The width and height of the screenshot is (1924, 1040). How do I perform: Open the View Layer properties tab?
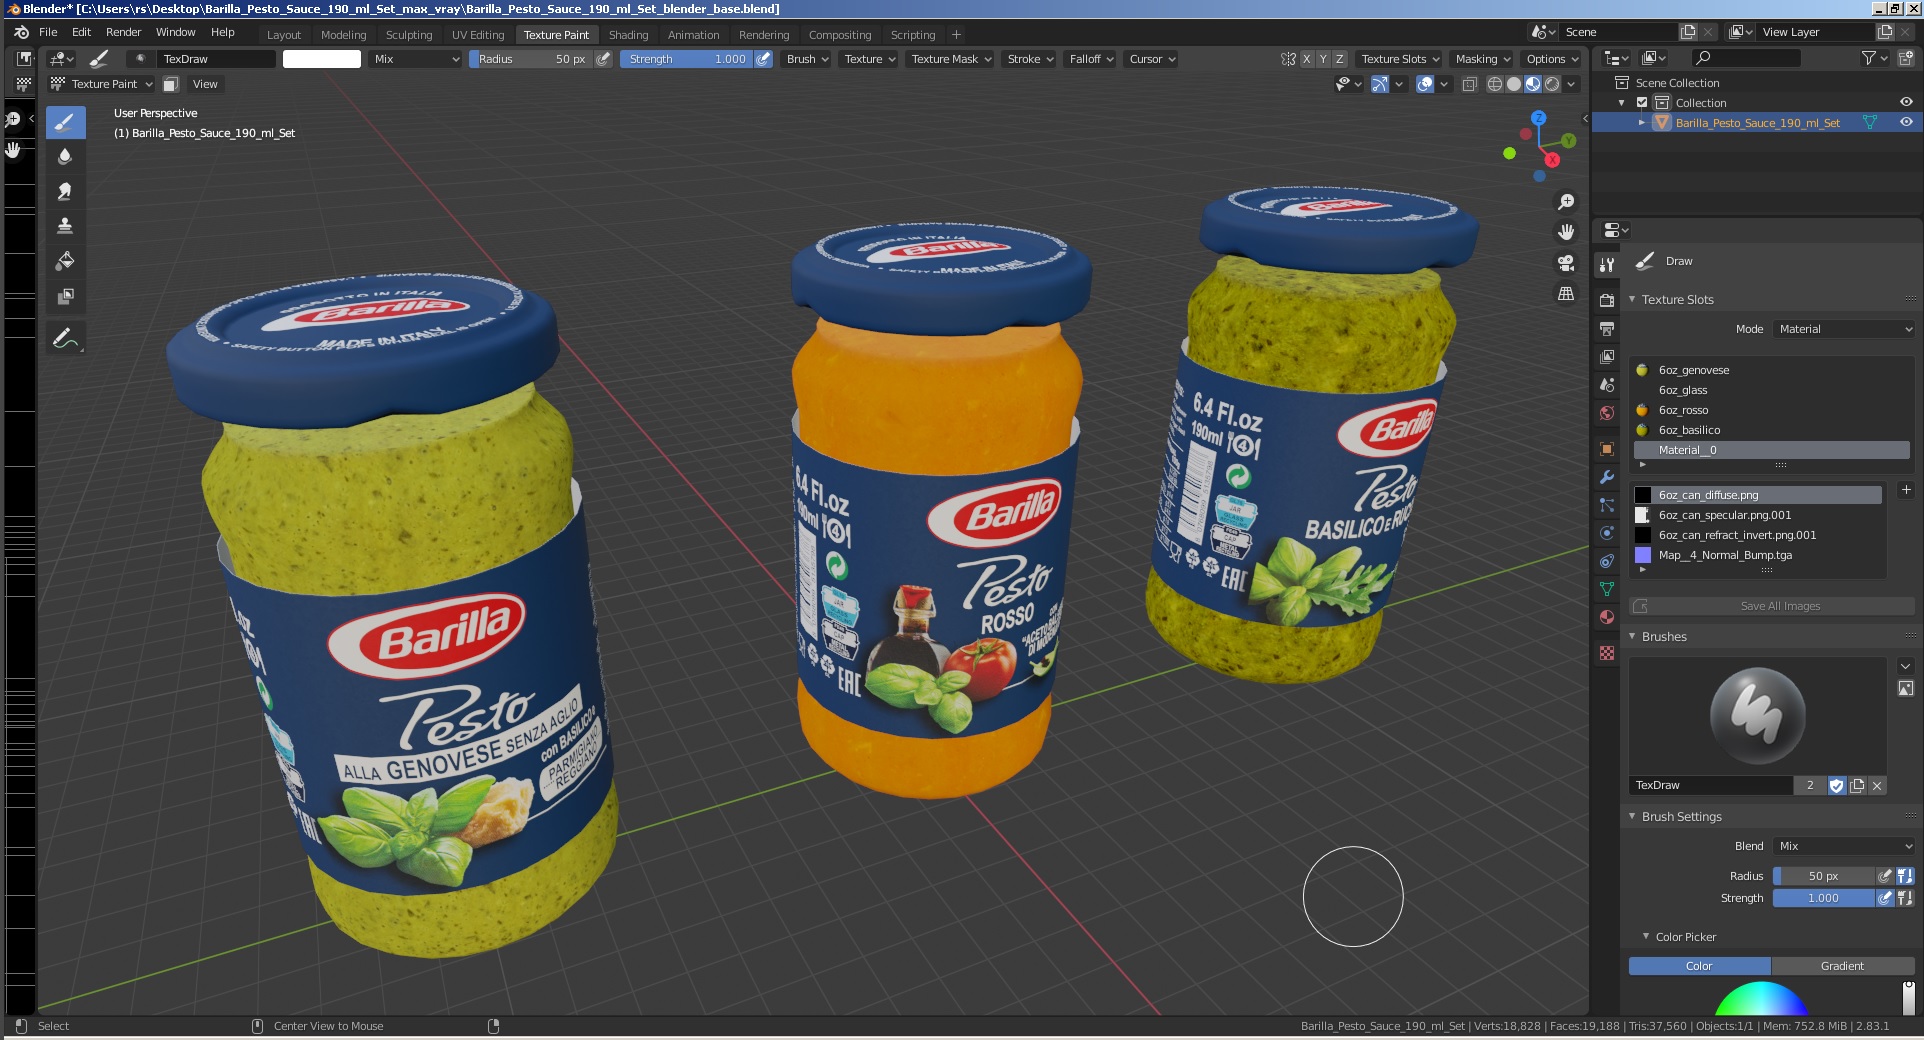(1607, 356)
